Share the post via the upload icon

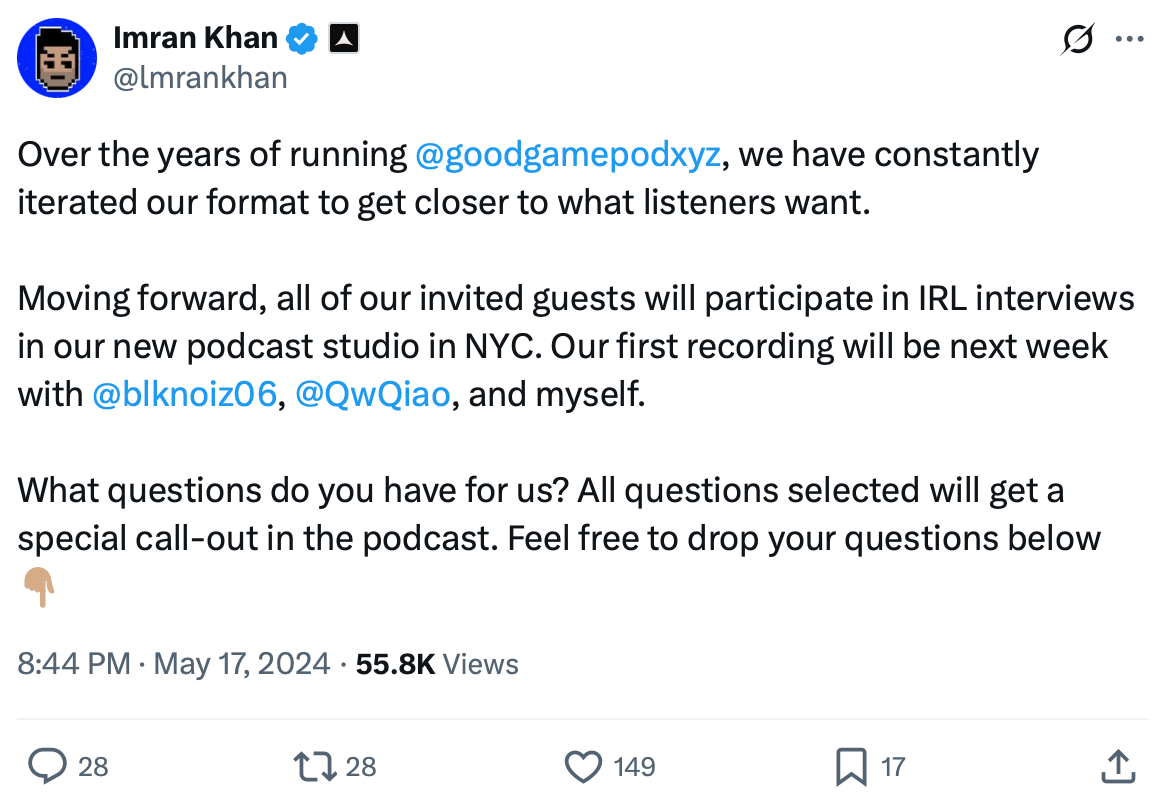[x=1117, y=767]
